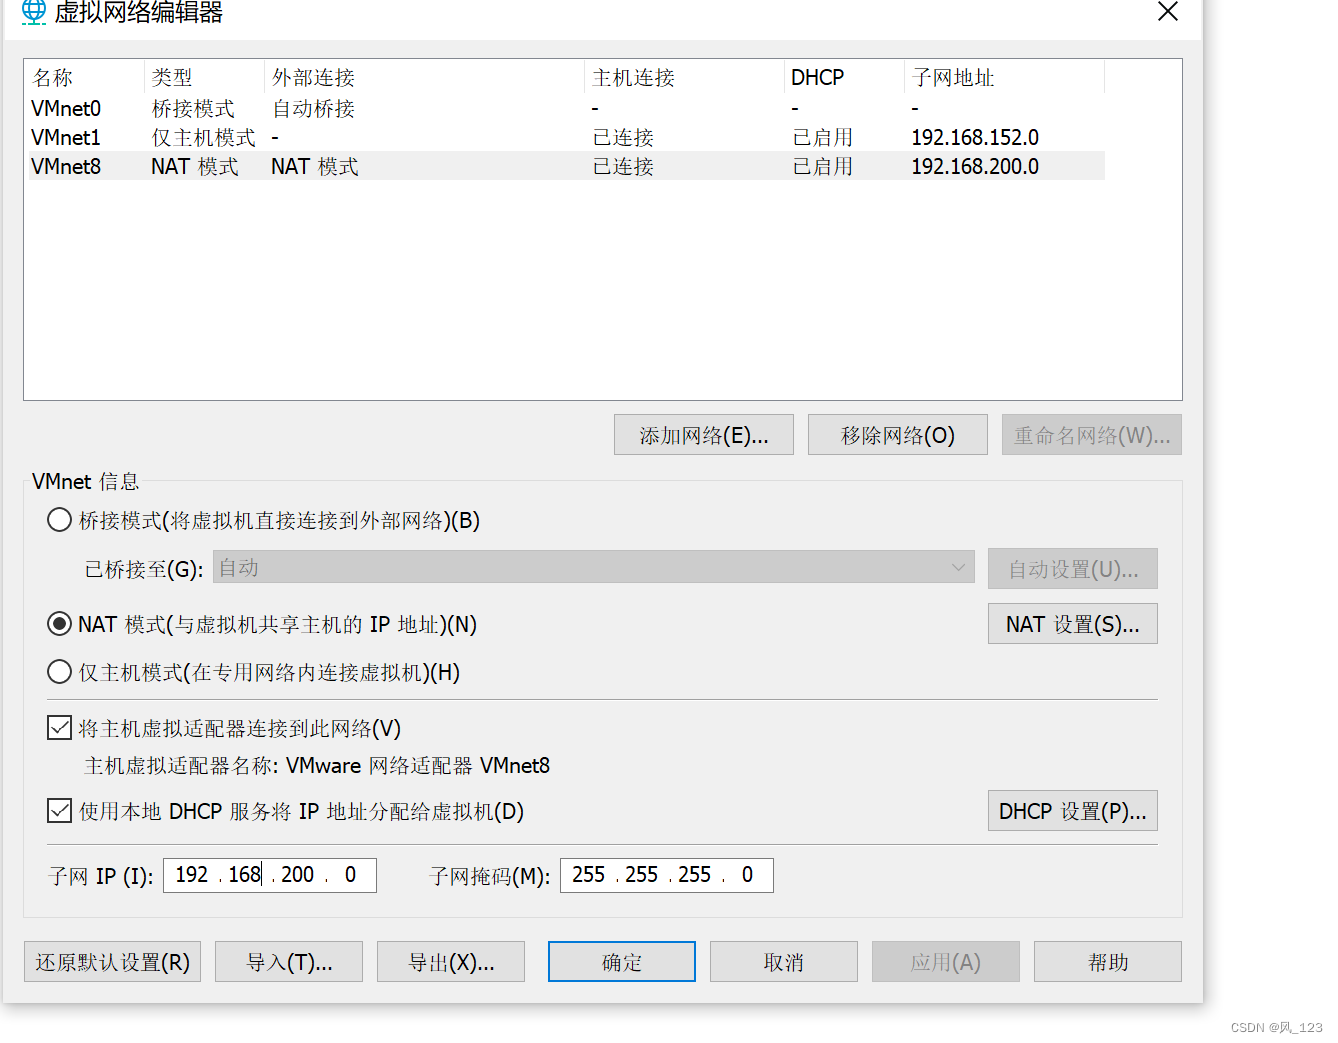Click the 导出(X)... button
The height and width of the screenshot is (1043, 1338).
(x=451, y=962)
